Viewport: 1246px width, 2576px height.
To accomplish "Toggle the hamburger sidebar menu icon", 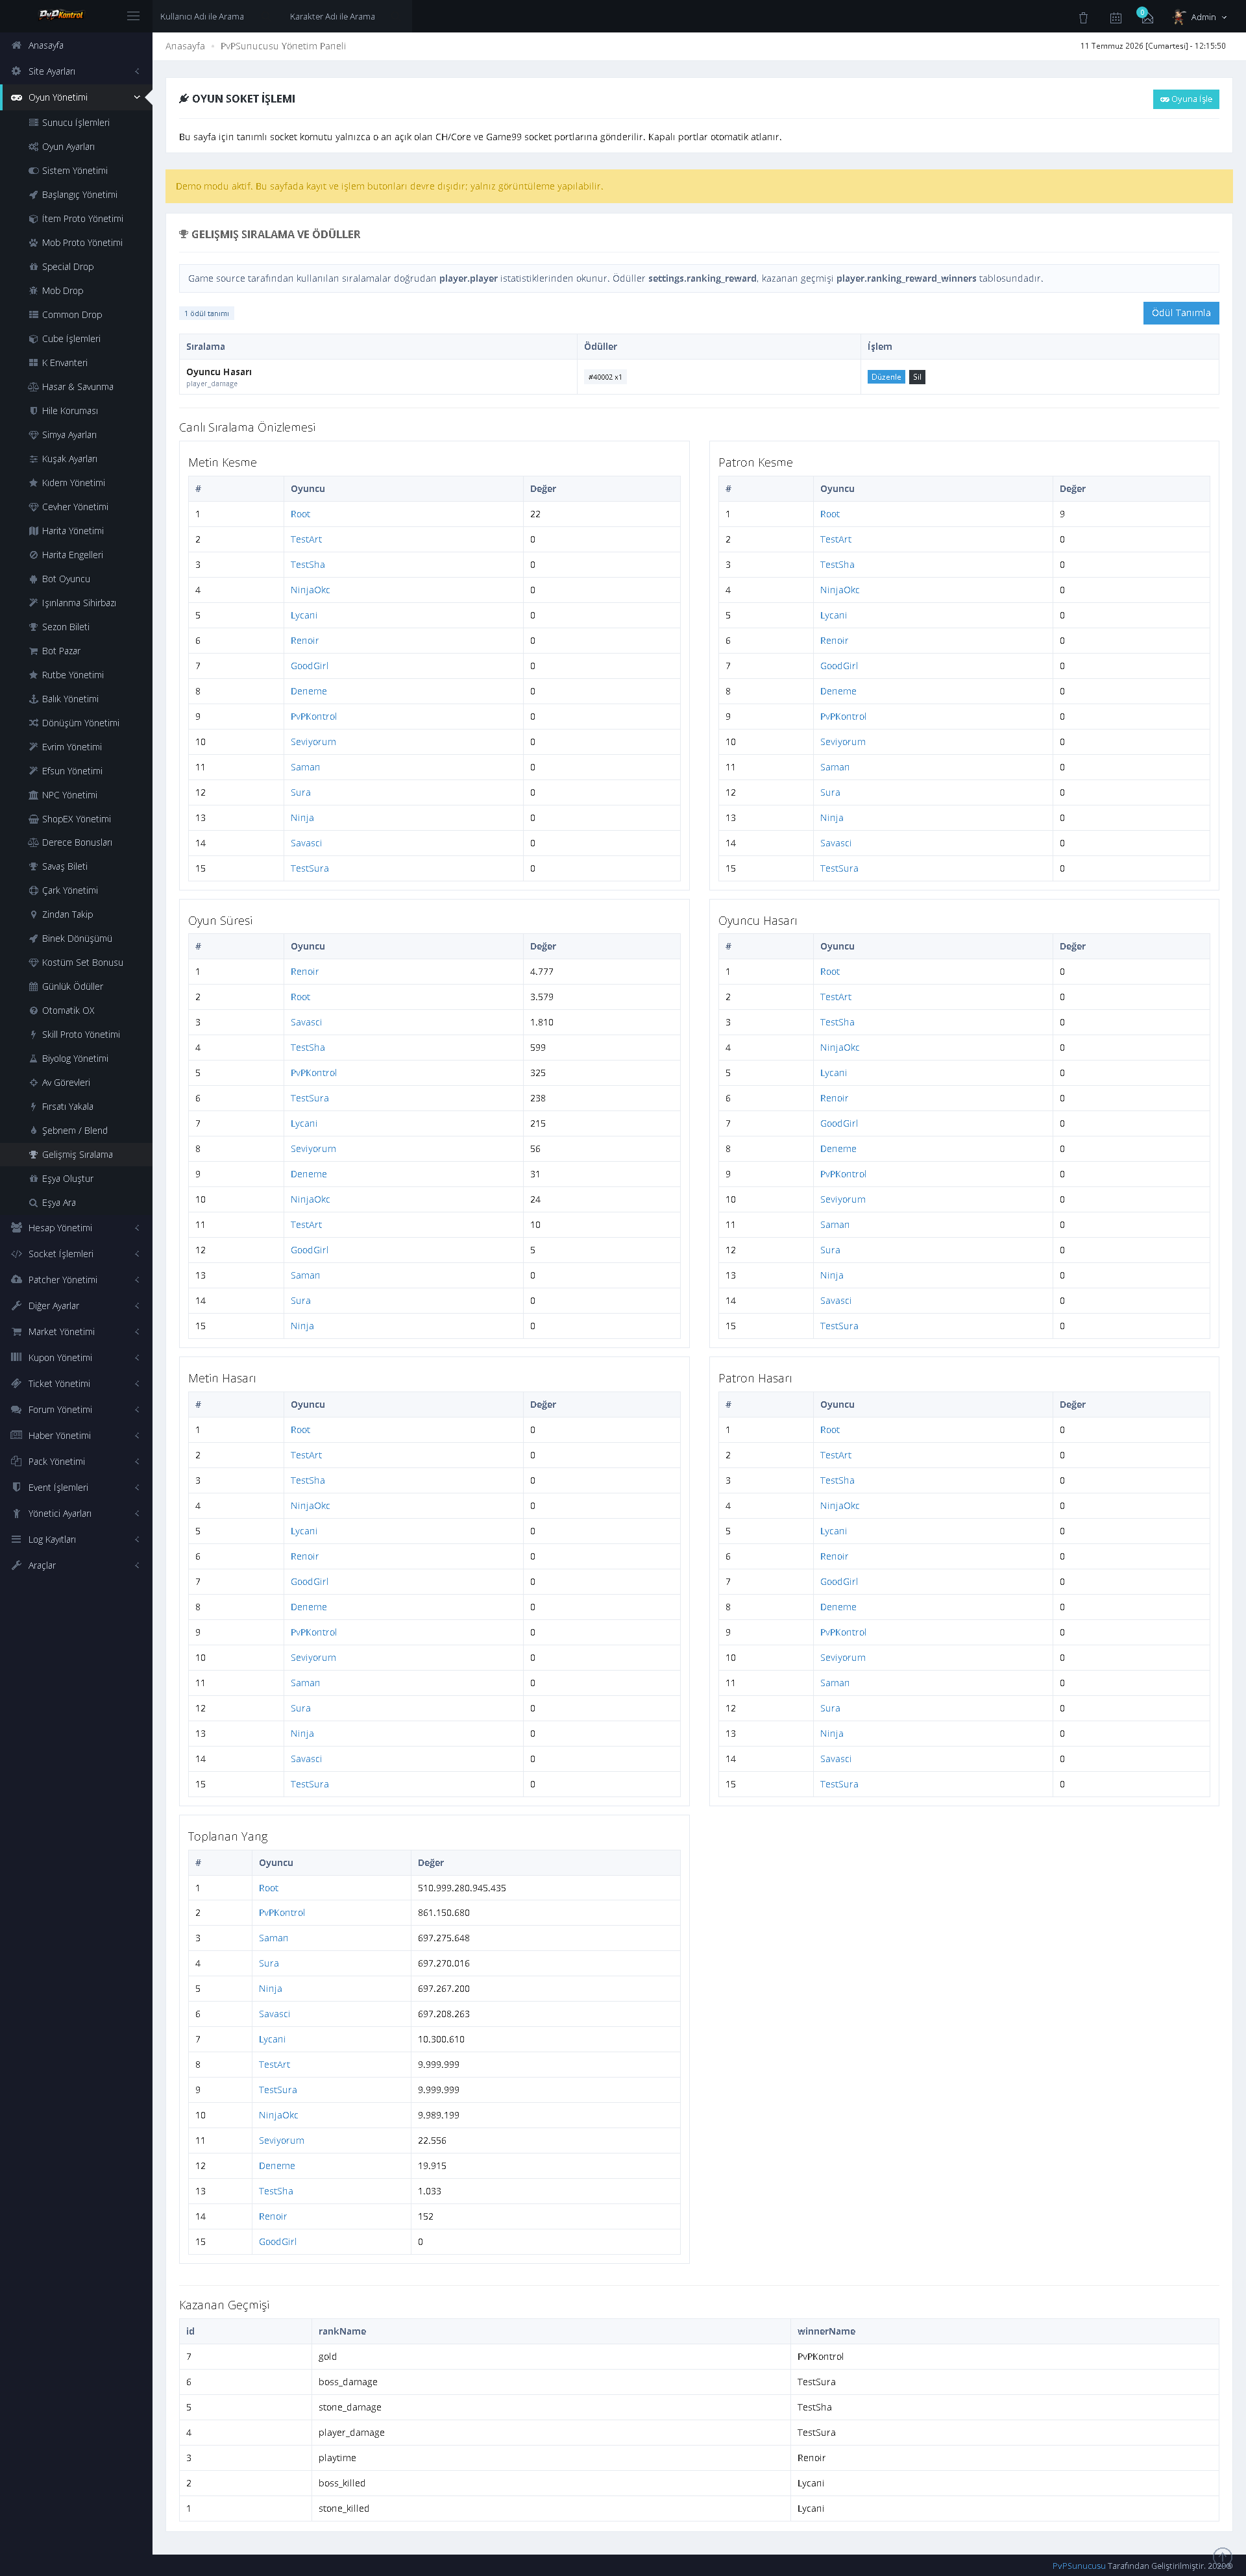I will point(133,16).
